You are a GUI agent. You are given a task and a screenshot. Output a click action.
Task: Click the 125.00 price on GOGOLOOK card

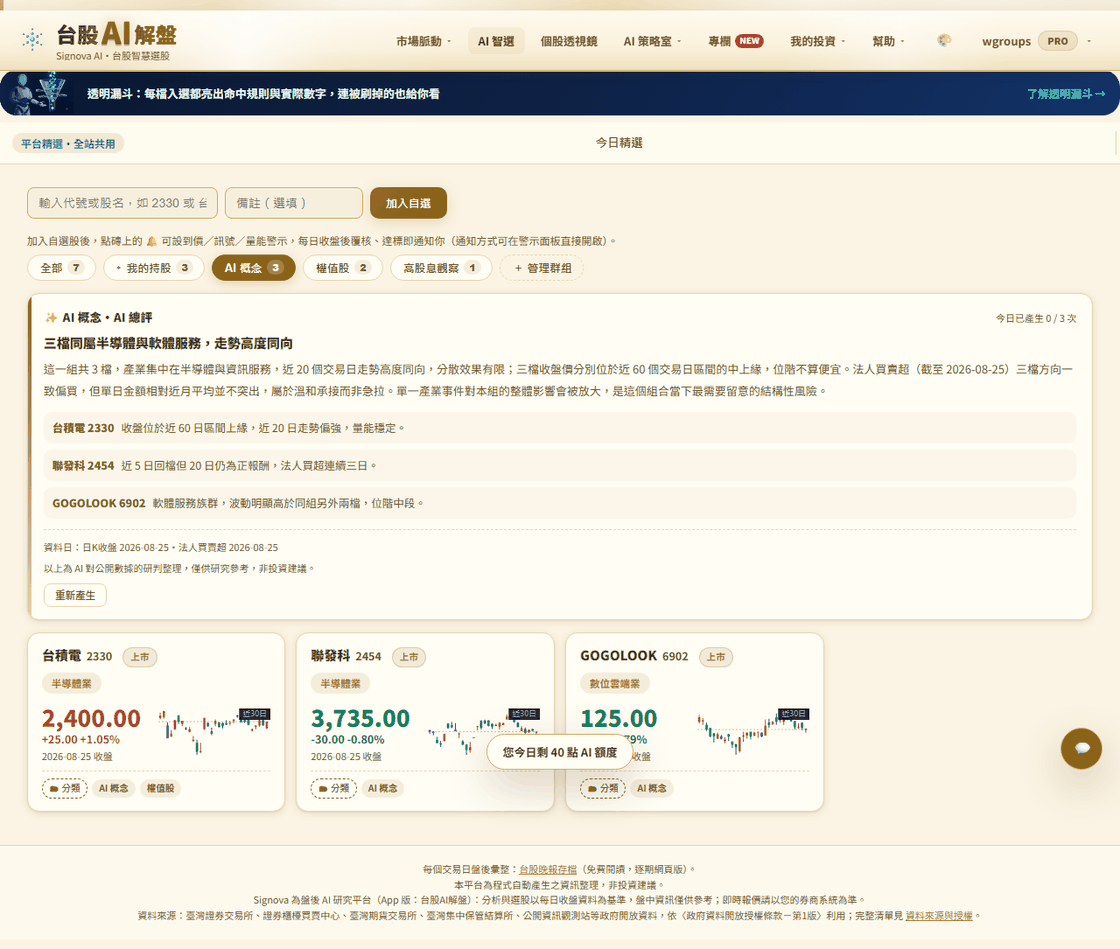619,718
